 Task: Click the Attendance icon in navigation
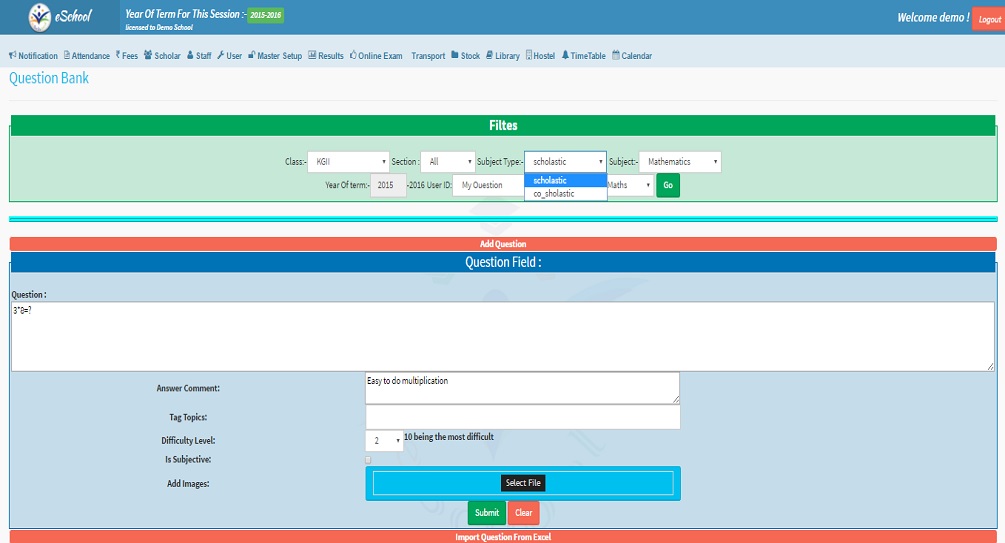pos(67,56)
